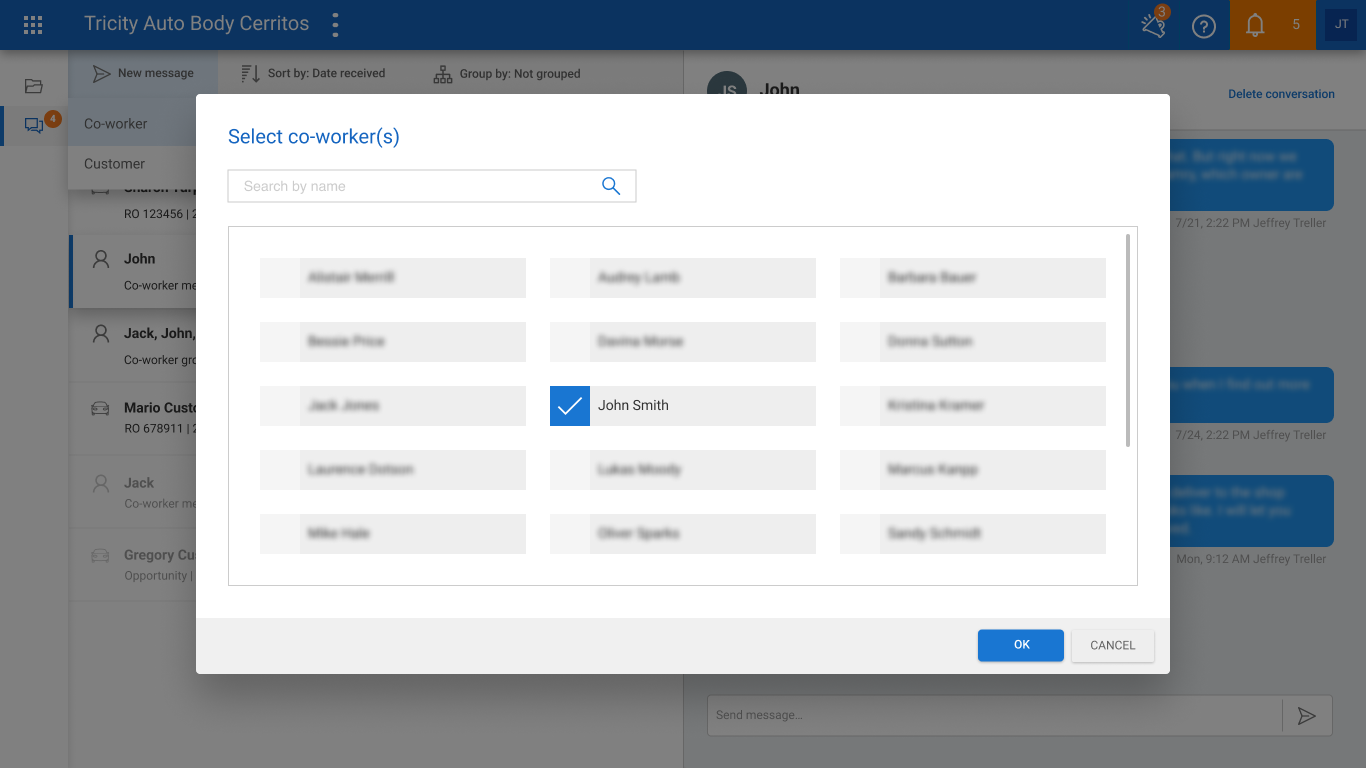Open Group by: Not grouped dropdown

[507, 73]
